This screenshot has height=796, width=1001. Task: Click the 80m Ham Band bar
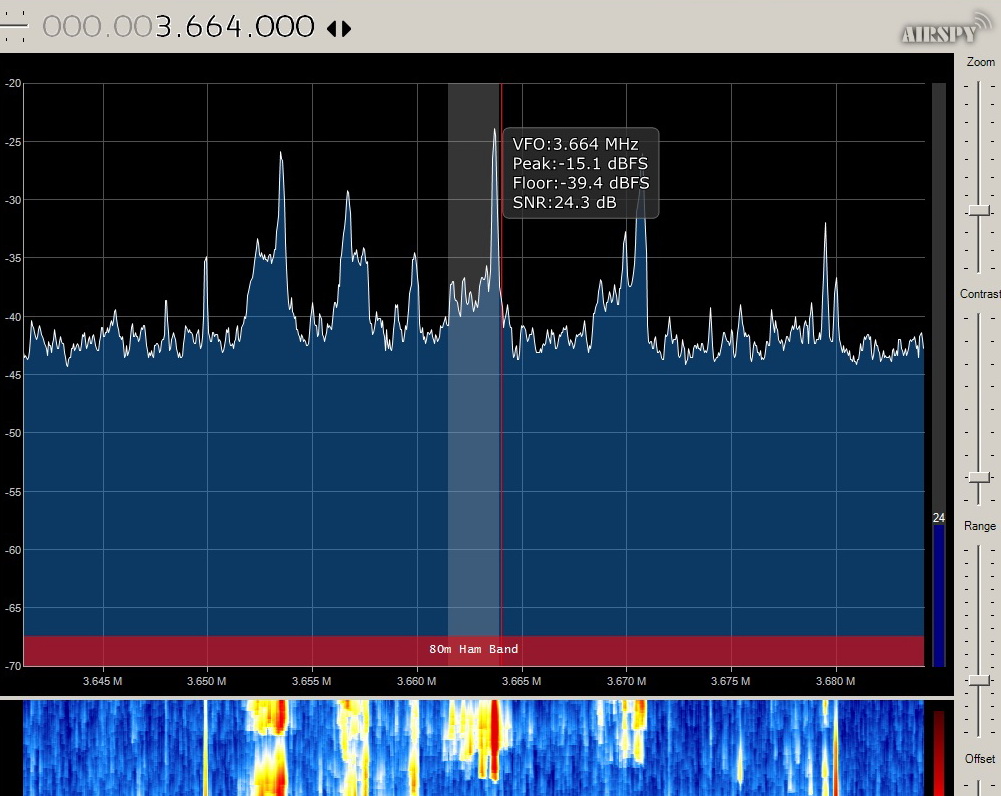pyautogui.click(x=473, y=650)
